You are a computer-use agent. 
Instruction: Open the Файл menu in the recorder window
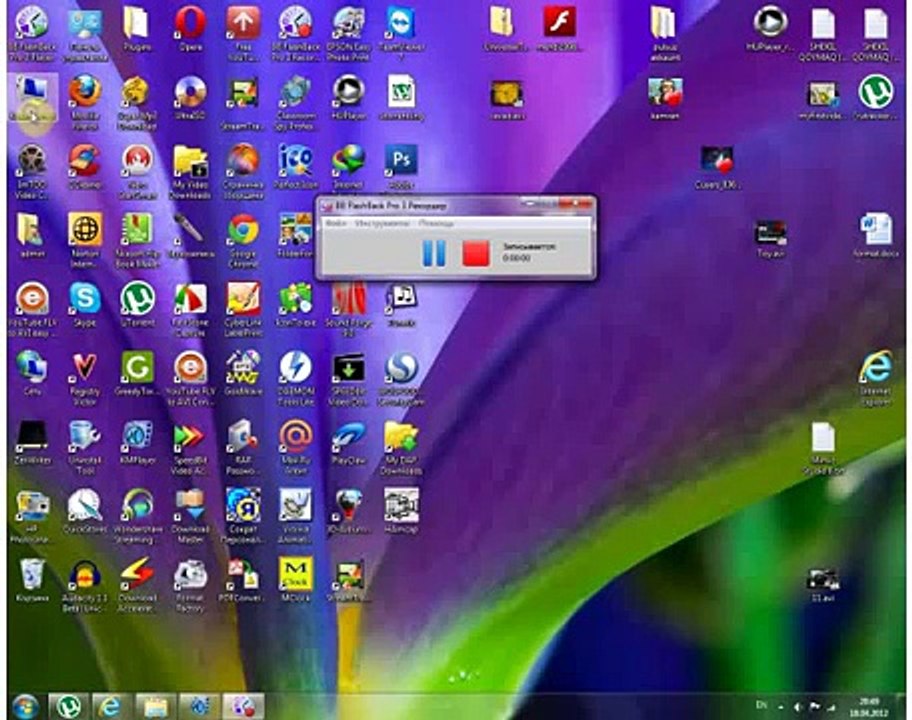[x=336, y=223]
